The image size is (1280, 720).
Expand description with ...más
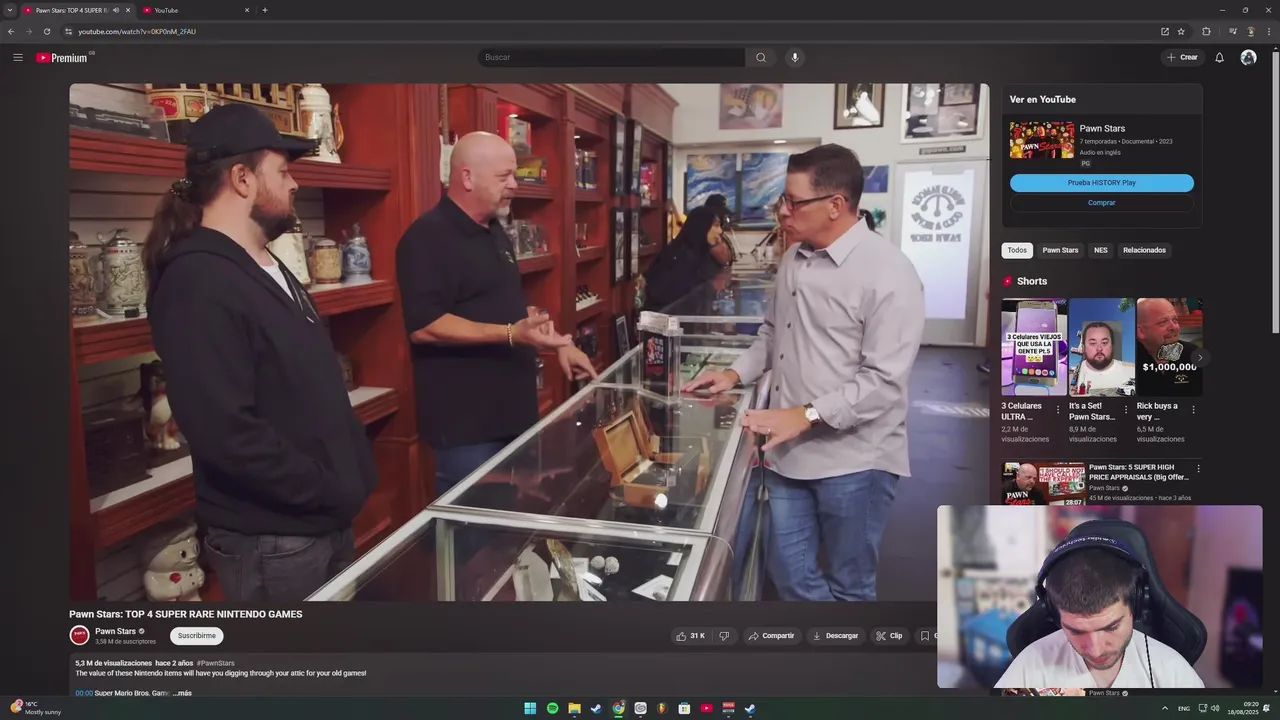point(182,693)
